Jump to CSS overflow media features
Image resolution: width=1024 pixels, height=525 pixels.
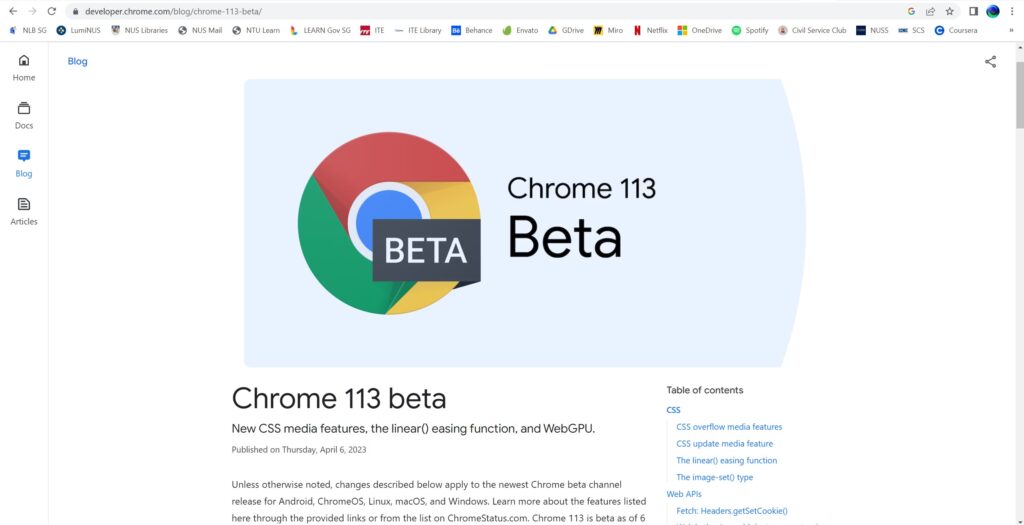pos(729,427)
